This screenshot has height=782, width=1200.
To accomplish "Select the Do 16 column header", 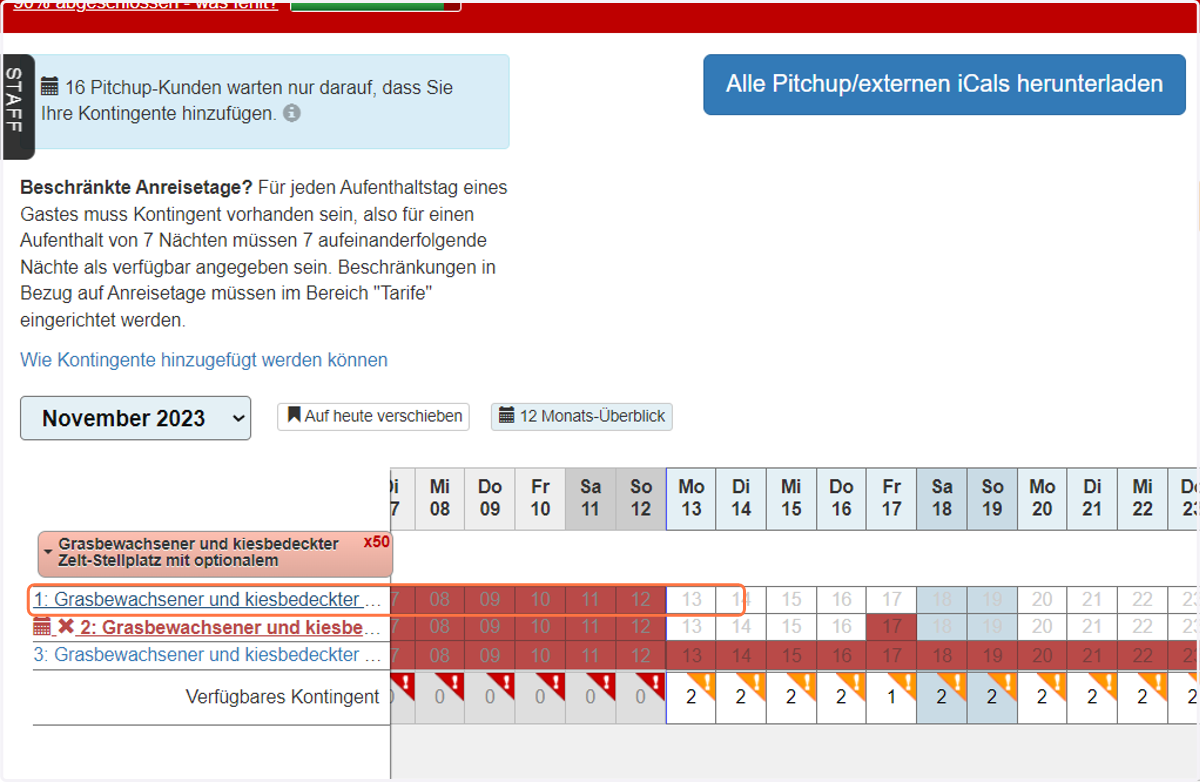I will (841, 498).
